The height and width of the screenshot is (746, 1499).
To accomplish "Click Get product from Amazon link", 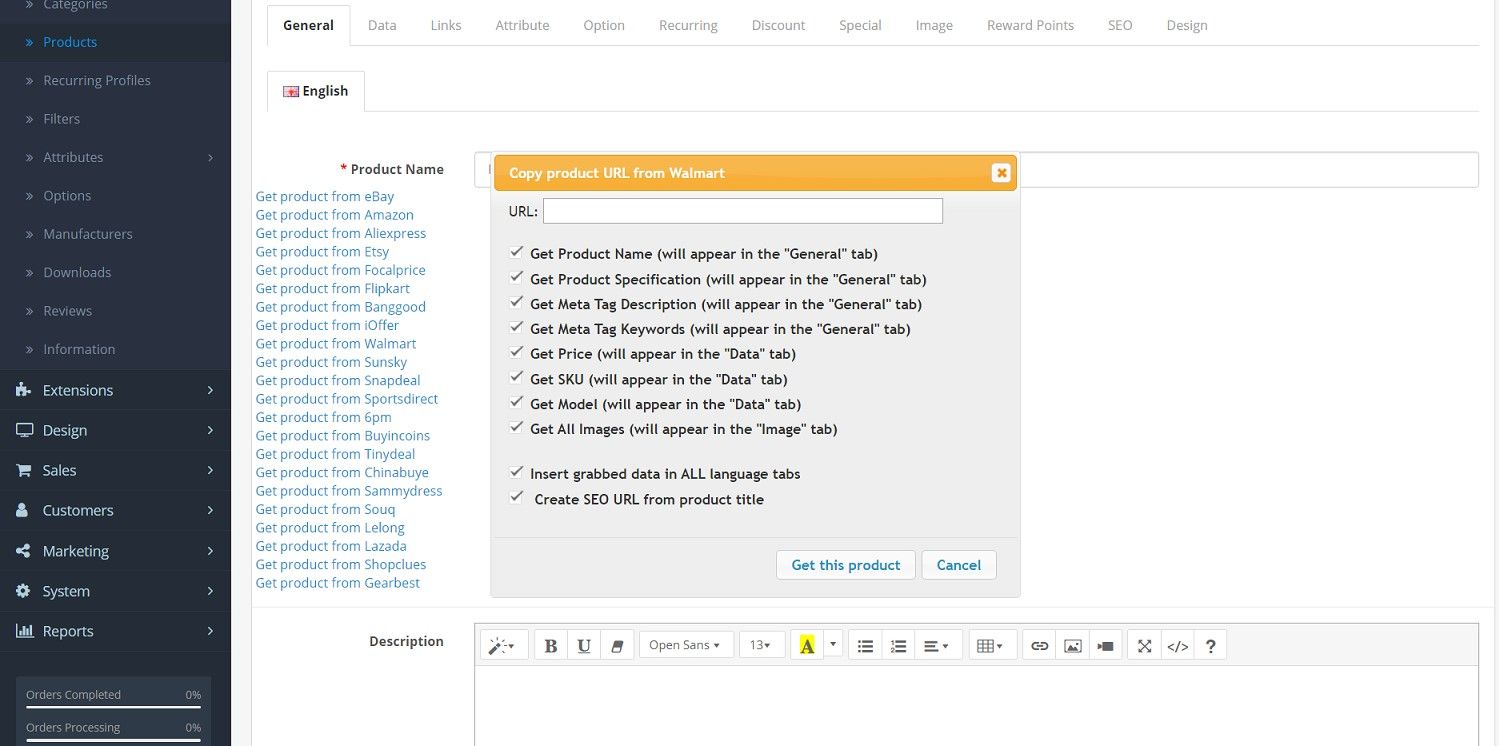I will 334,215.
